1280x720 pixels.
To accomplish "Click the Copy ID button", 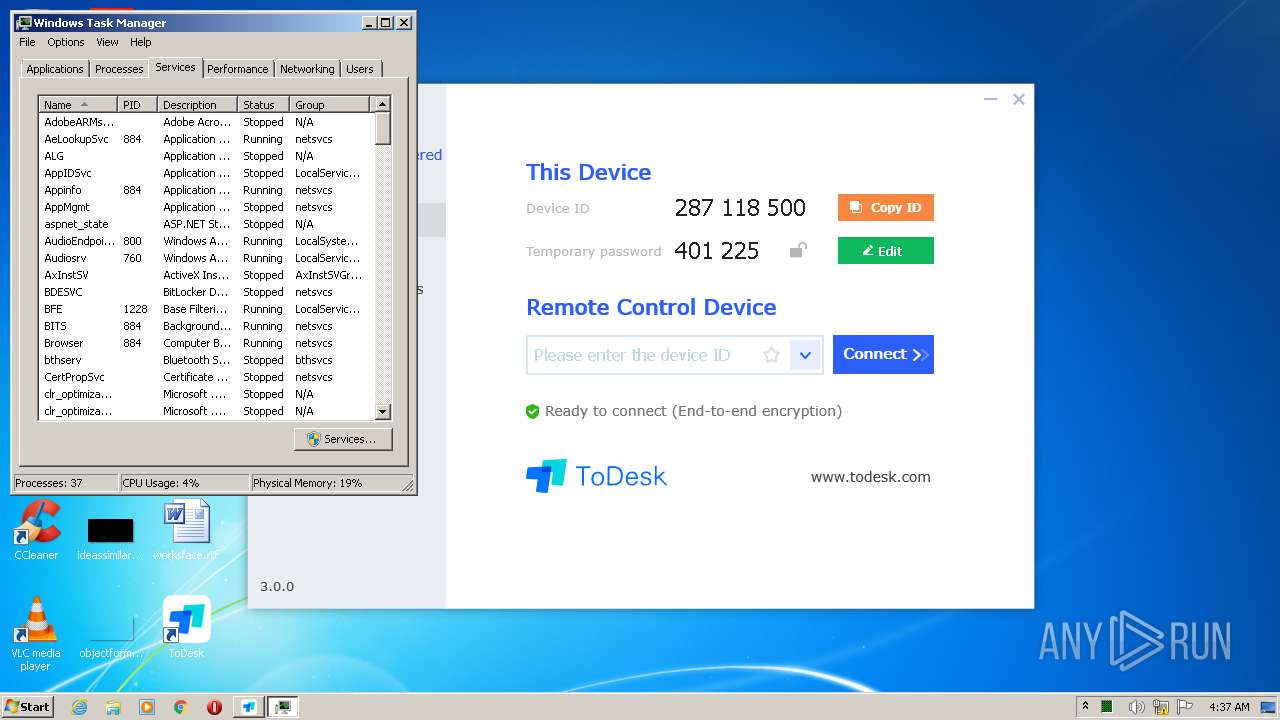I will [x=885, y=207].
